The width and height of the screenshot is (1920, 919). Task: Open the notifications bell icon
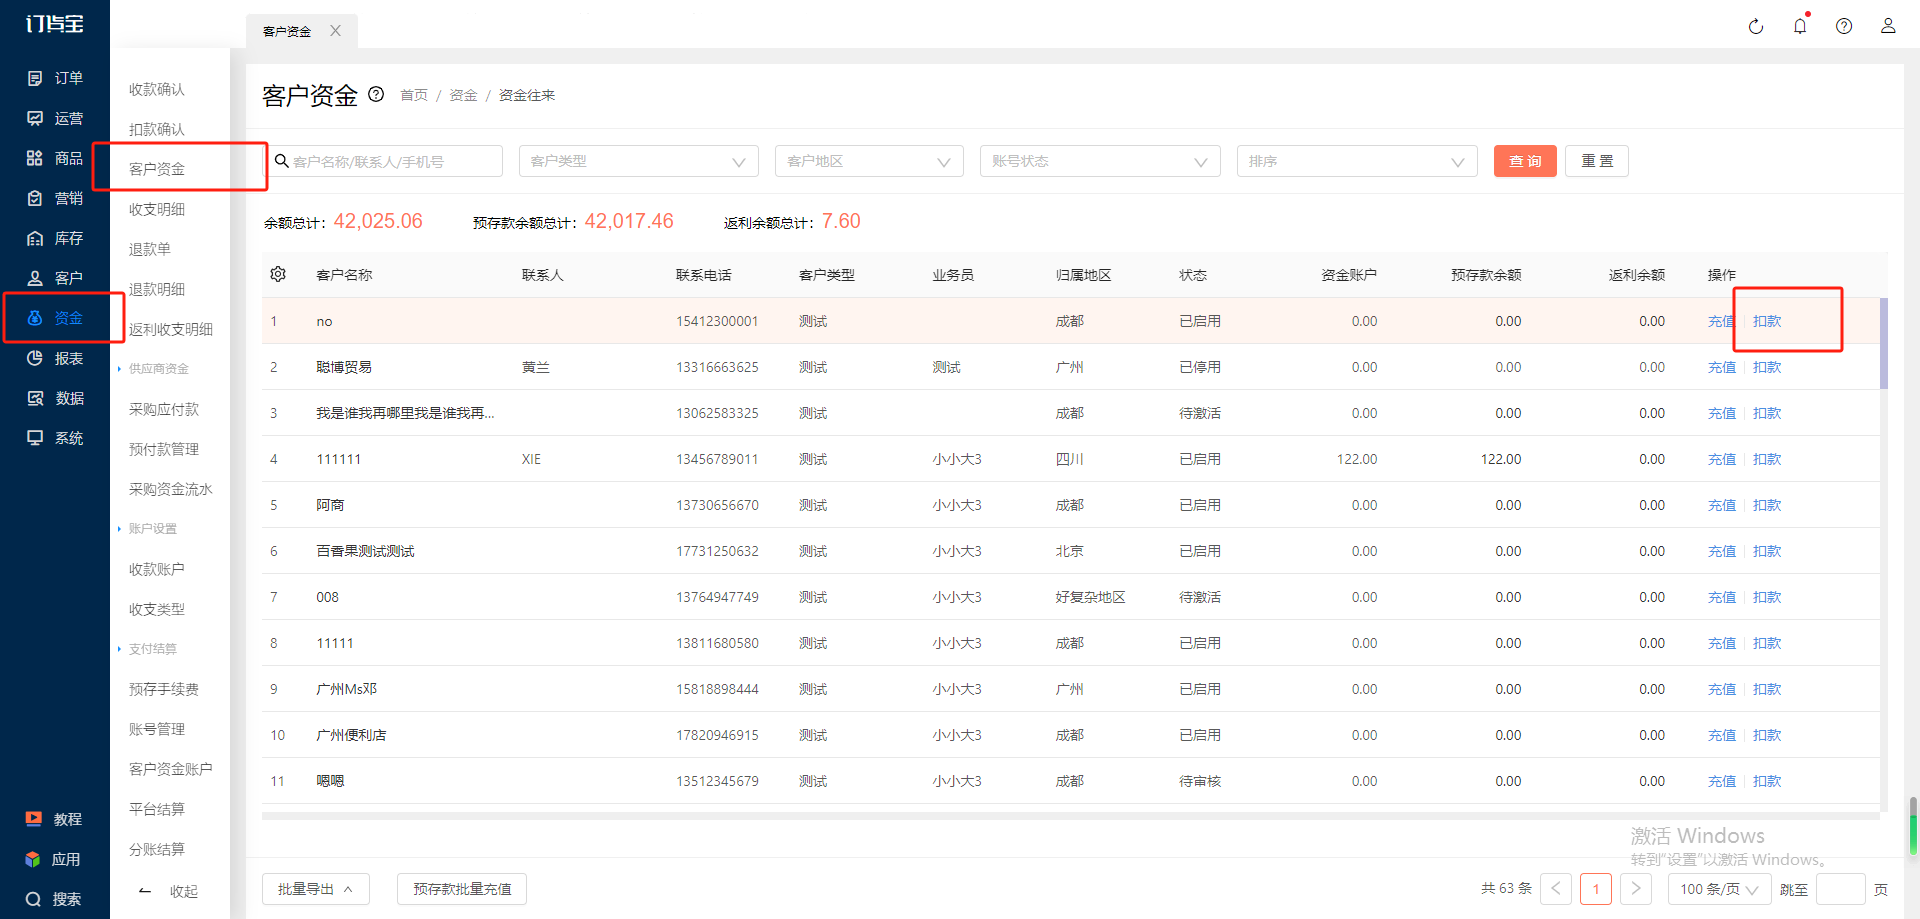(x=1800, y=26)
